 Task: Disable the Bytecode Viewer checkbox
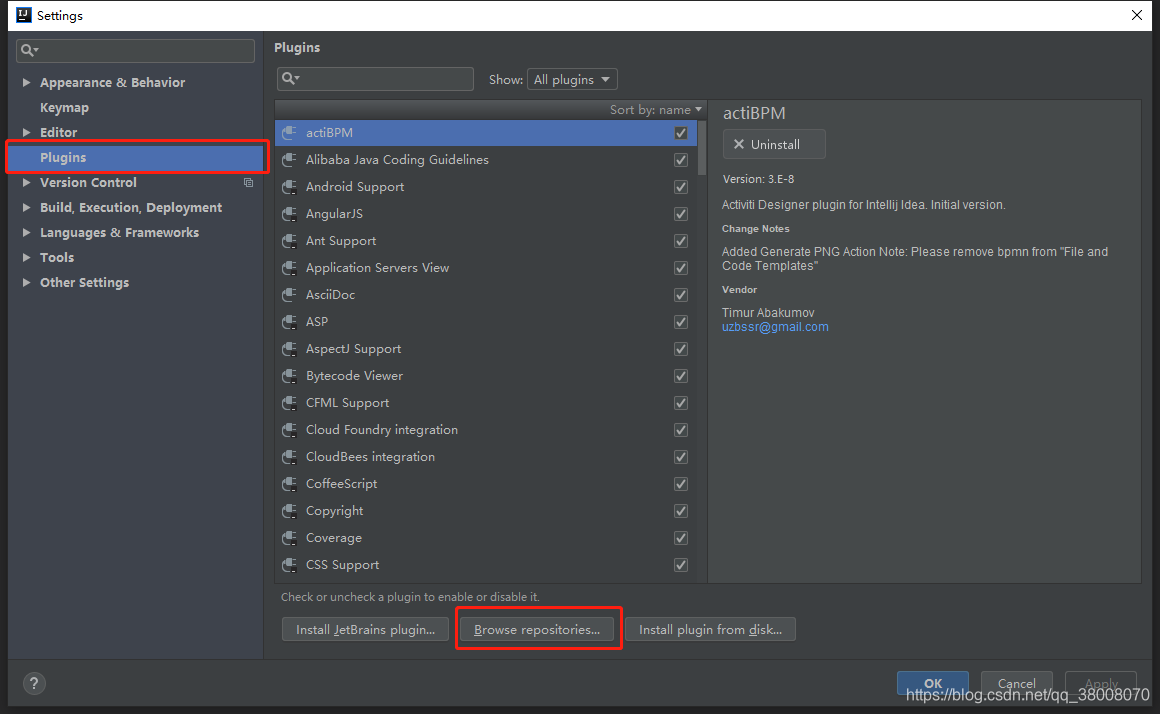681,376
